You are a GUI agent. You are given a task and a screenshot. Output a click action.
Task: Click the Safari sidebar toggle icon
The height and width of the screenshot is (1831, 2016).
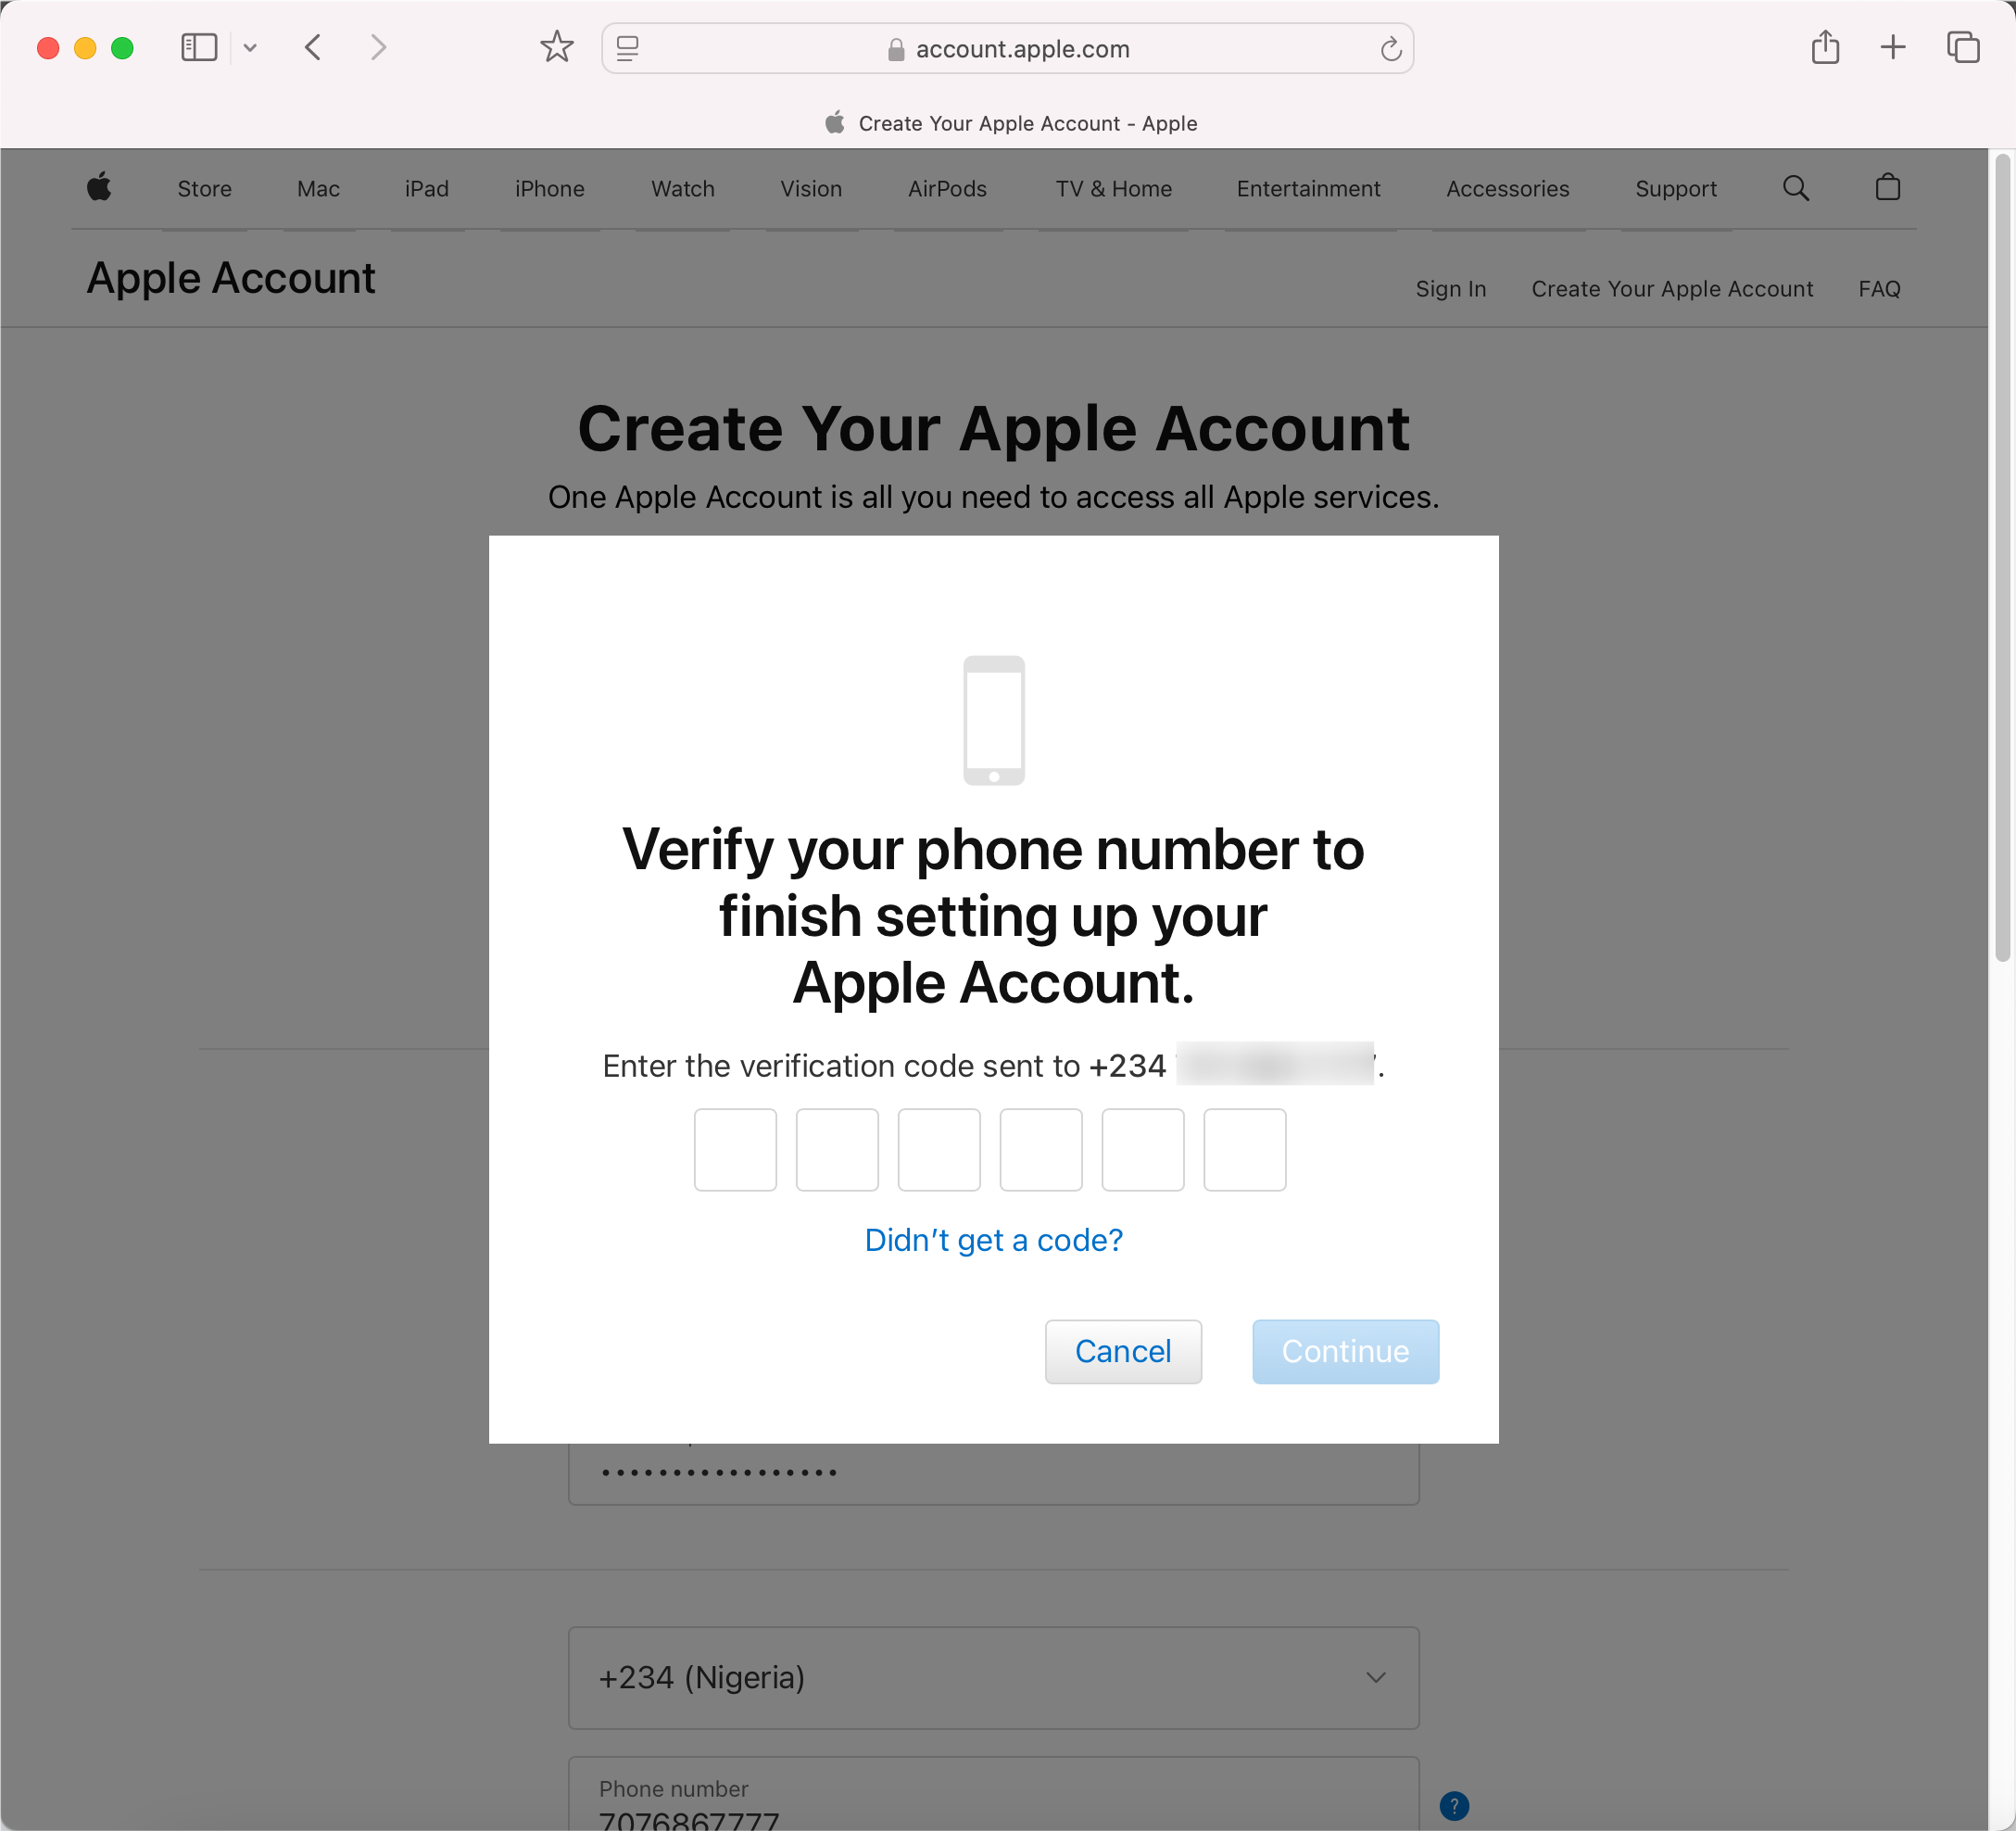pos(199,48)
